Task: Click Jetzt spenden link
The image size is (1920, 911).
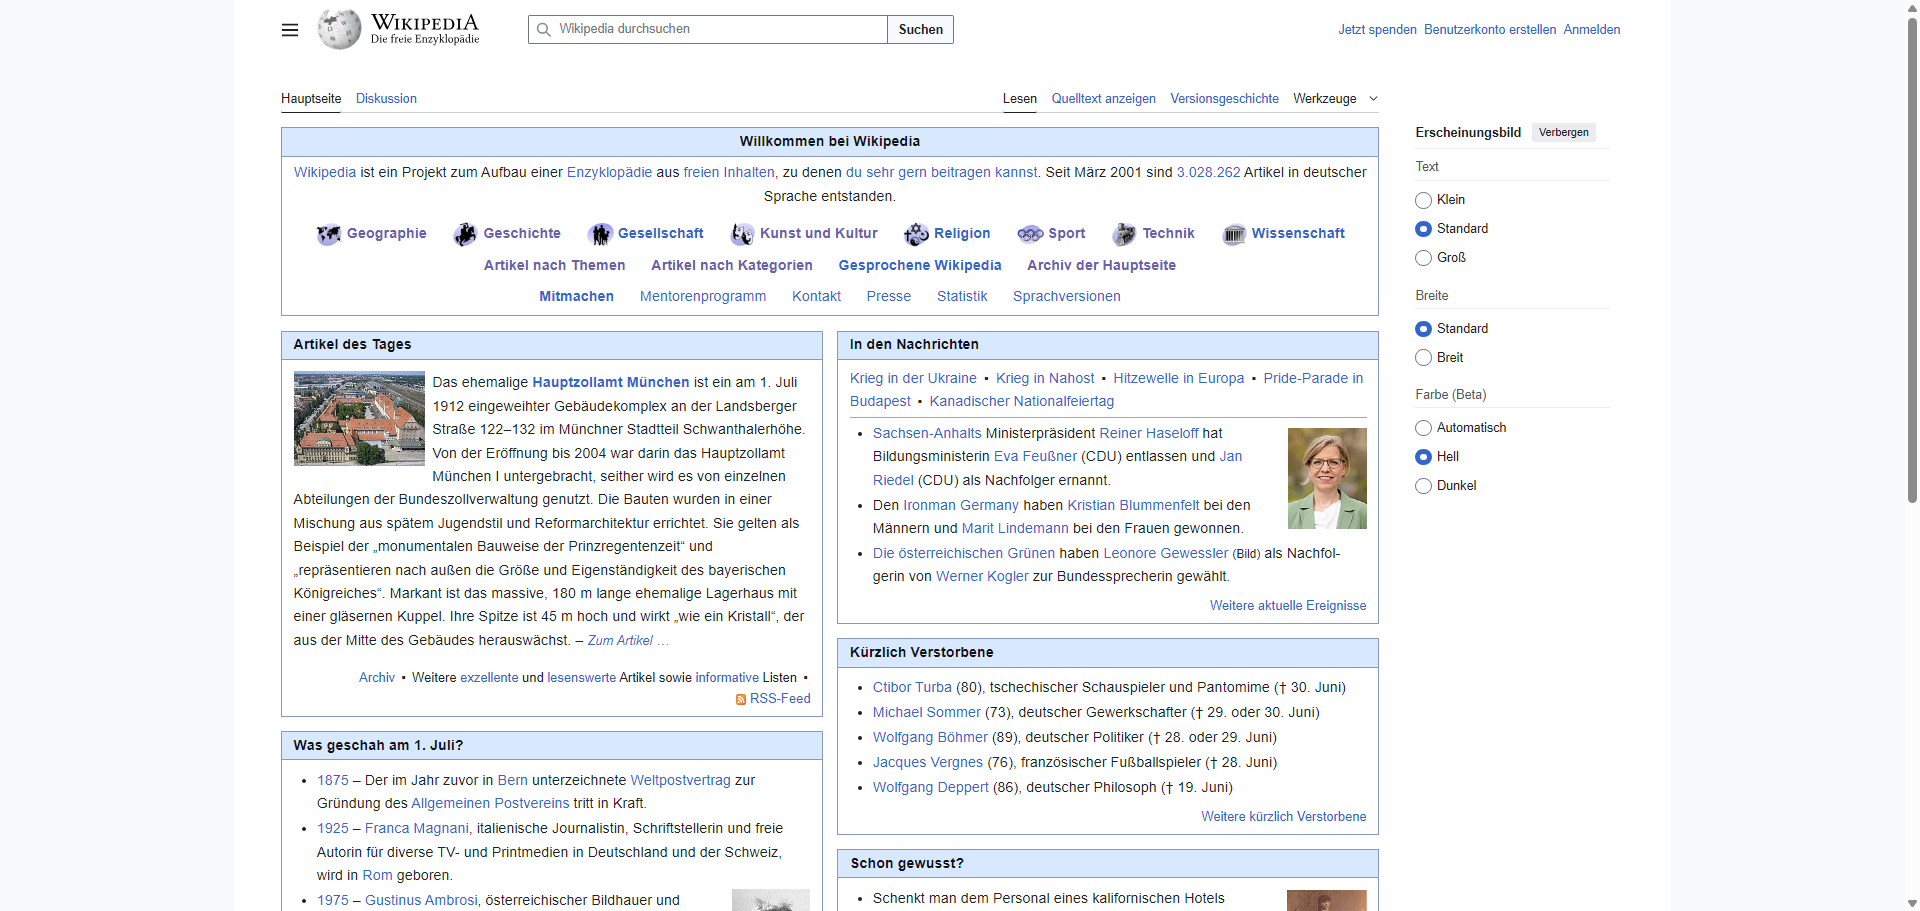Action: pos(1377,30)
